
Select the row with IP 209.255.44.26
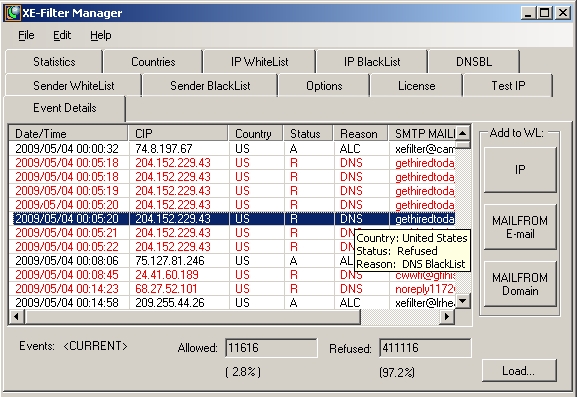coord(232,302)
